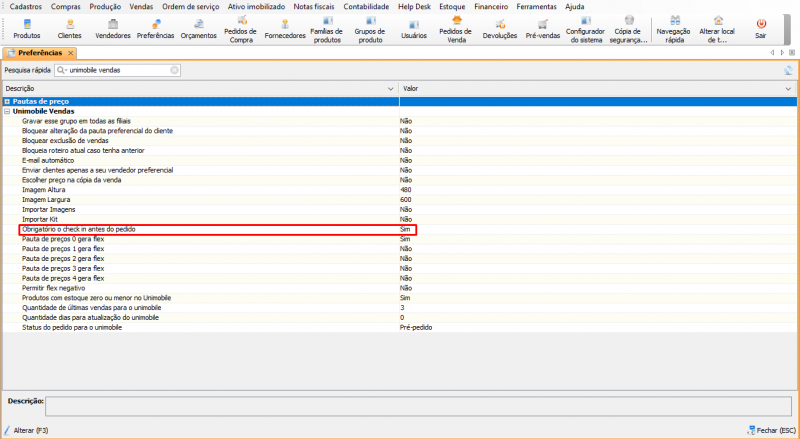
Task: Click the Descrição text box at bottom
Action: point(418,406)
